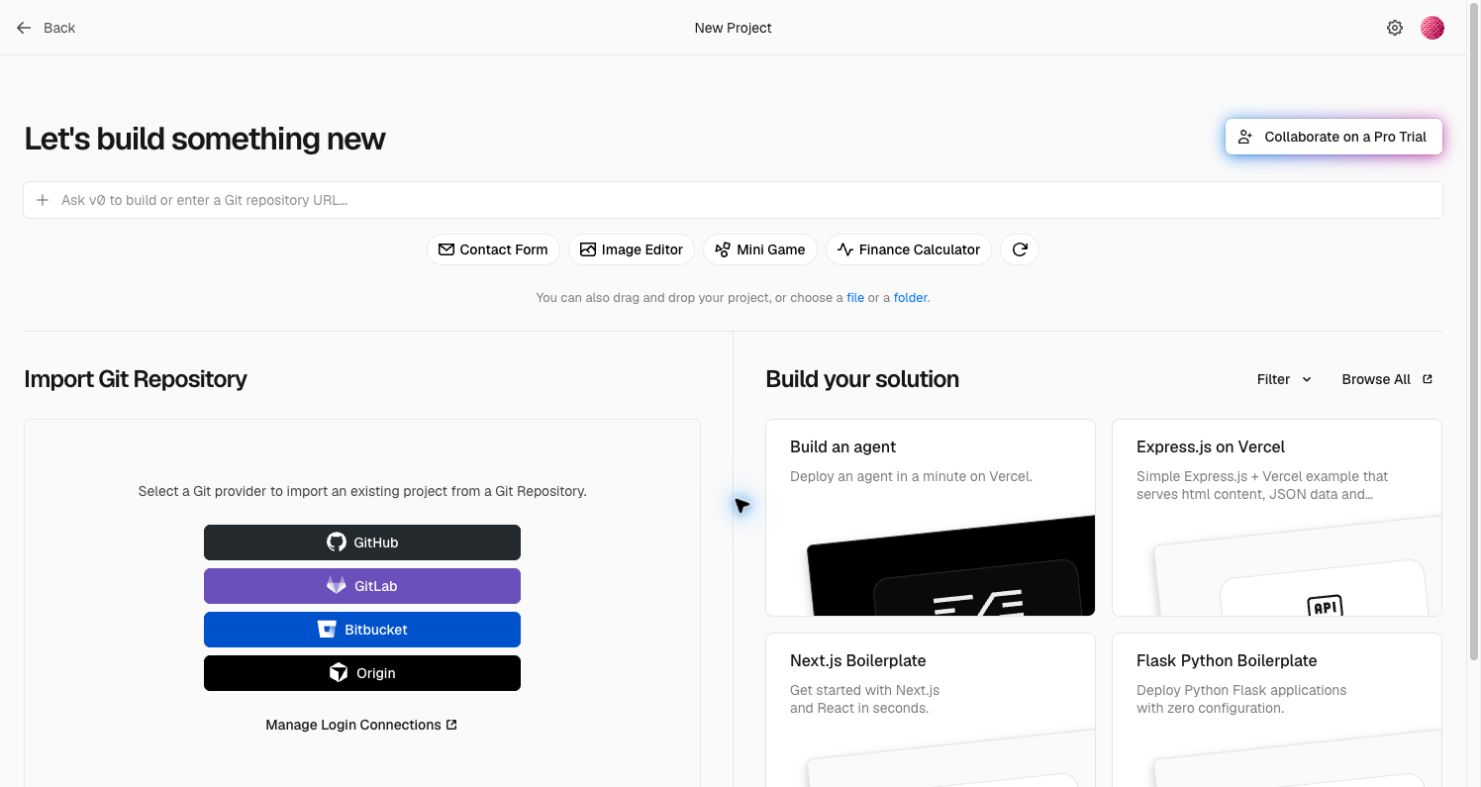Click Let's build something new heading
1481x787 pixels.
pyautogui.click(x=204, y=138)
